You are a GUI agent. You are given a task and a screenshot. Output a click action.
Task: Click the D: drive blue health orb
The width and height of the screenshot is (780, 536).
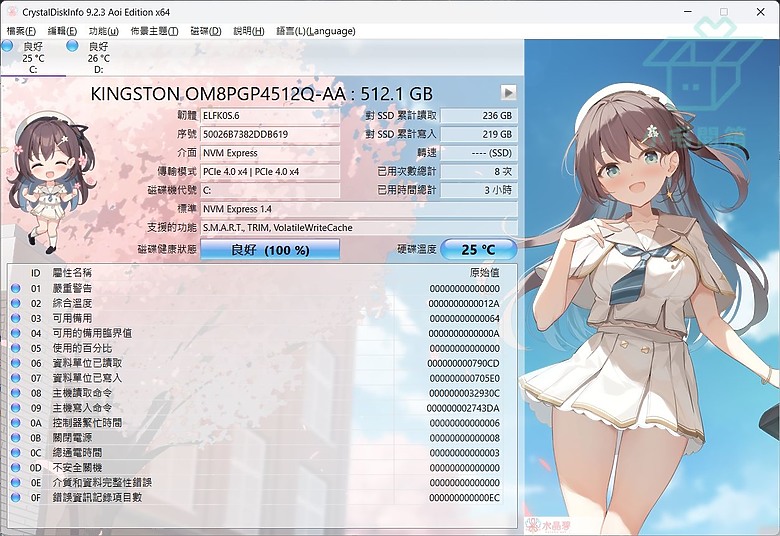[x=73, y=46]
